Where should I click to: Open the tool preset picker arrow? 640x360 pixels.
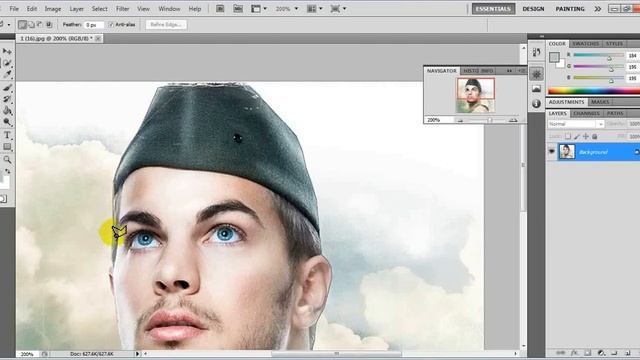pyautogui.click(x=9, y=25)
